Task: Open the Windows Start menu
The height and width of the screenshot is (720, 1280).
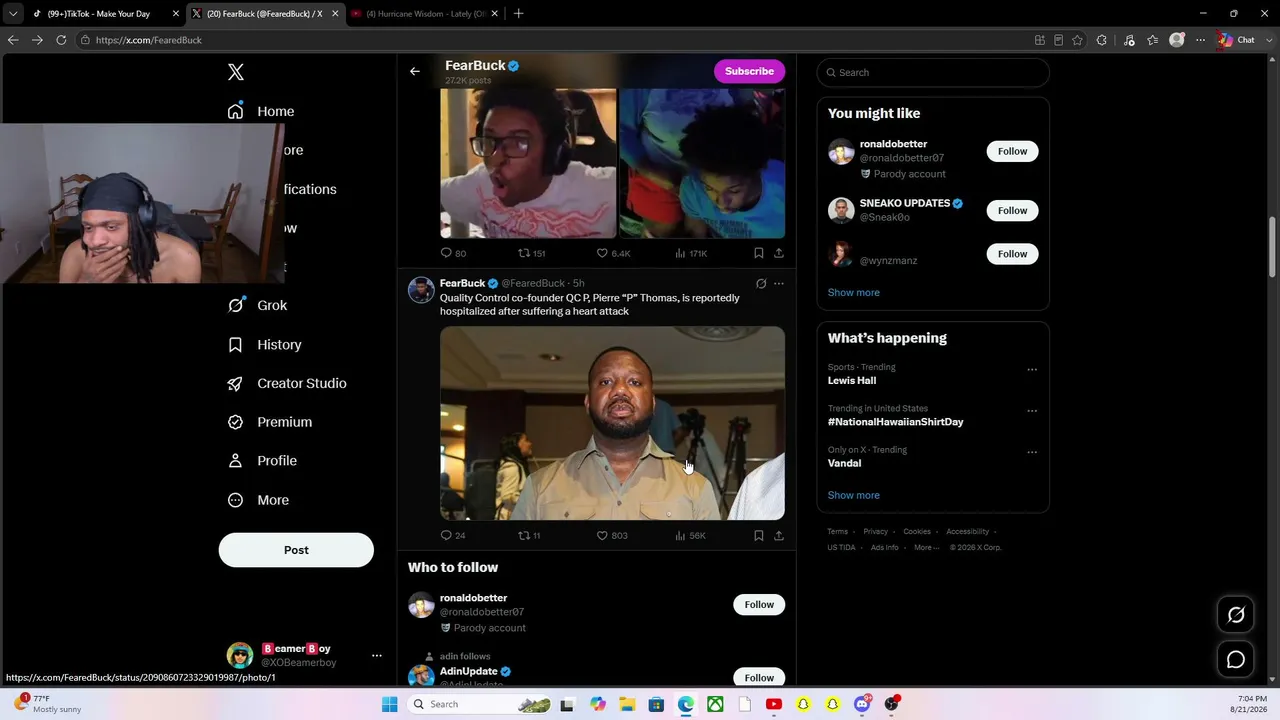Action: pos(390,704)
